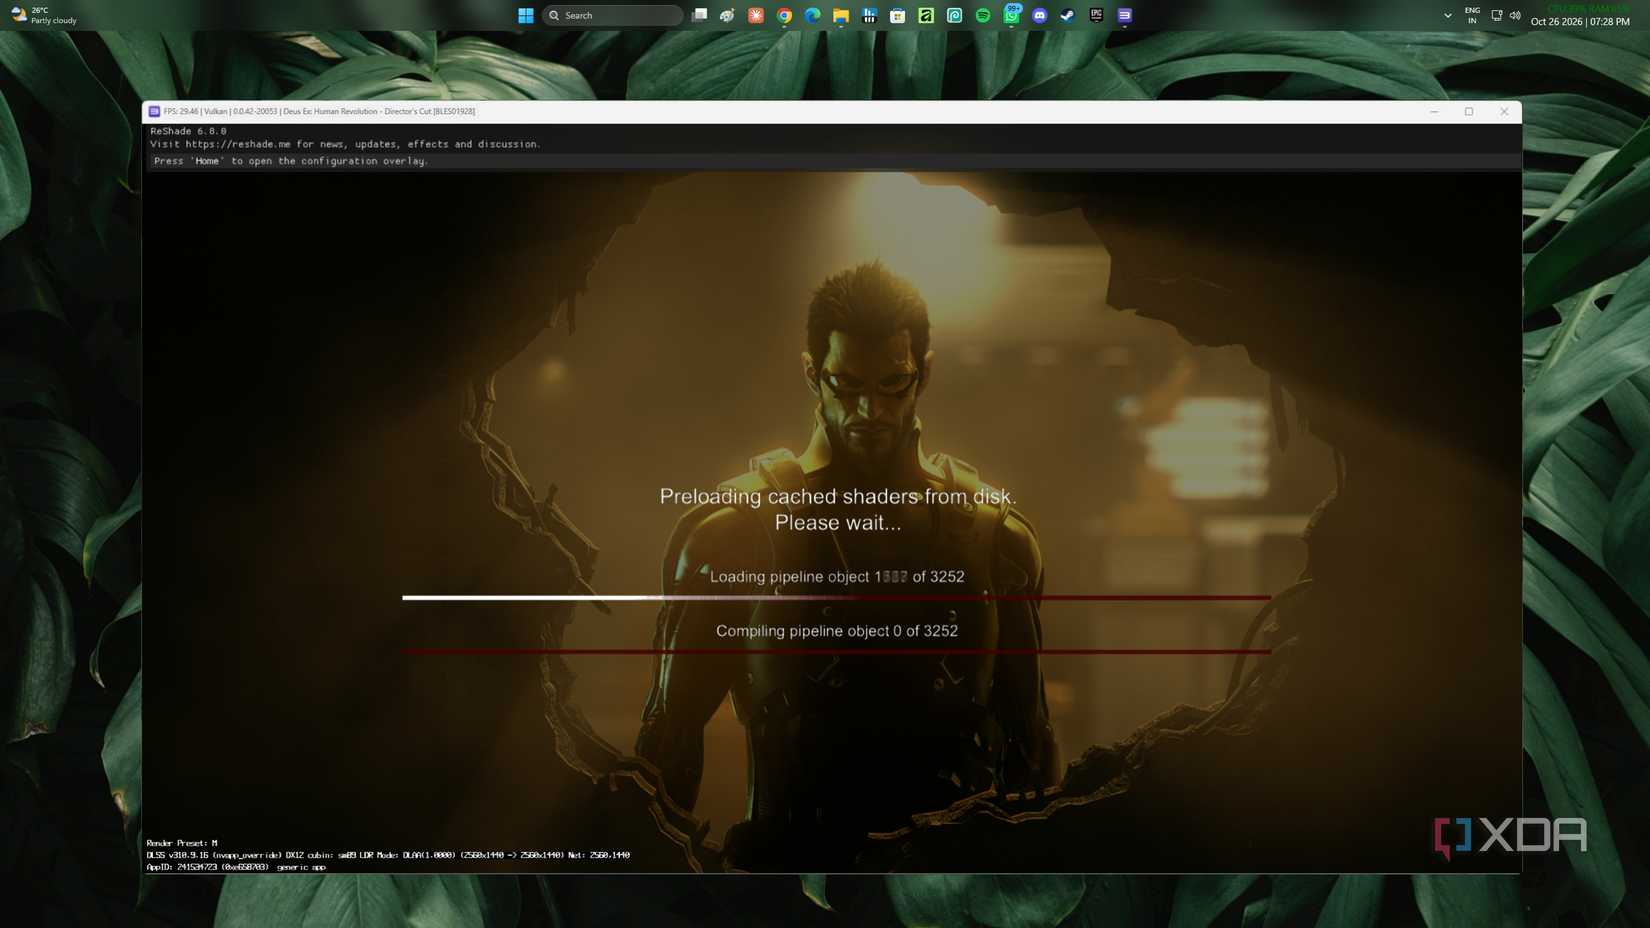Click the taskbar Search box

613,15
